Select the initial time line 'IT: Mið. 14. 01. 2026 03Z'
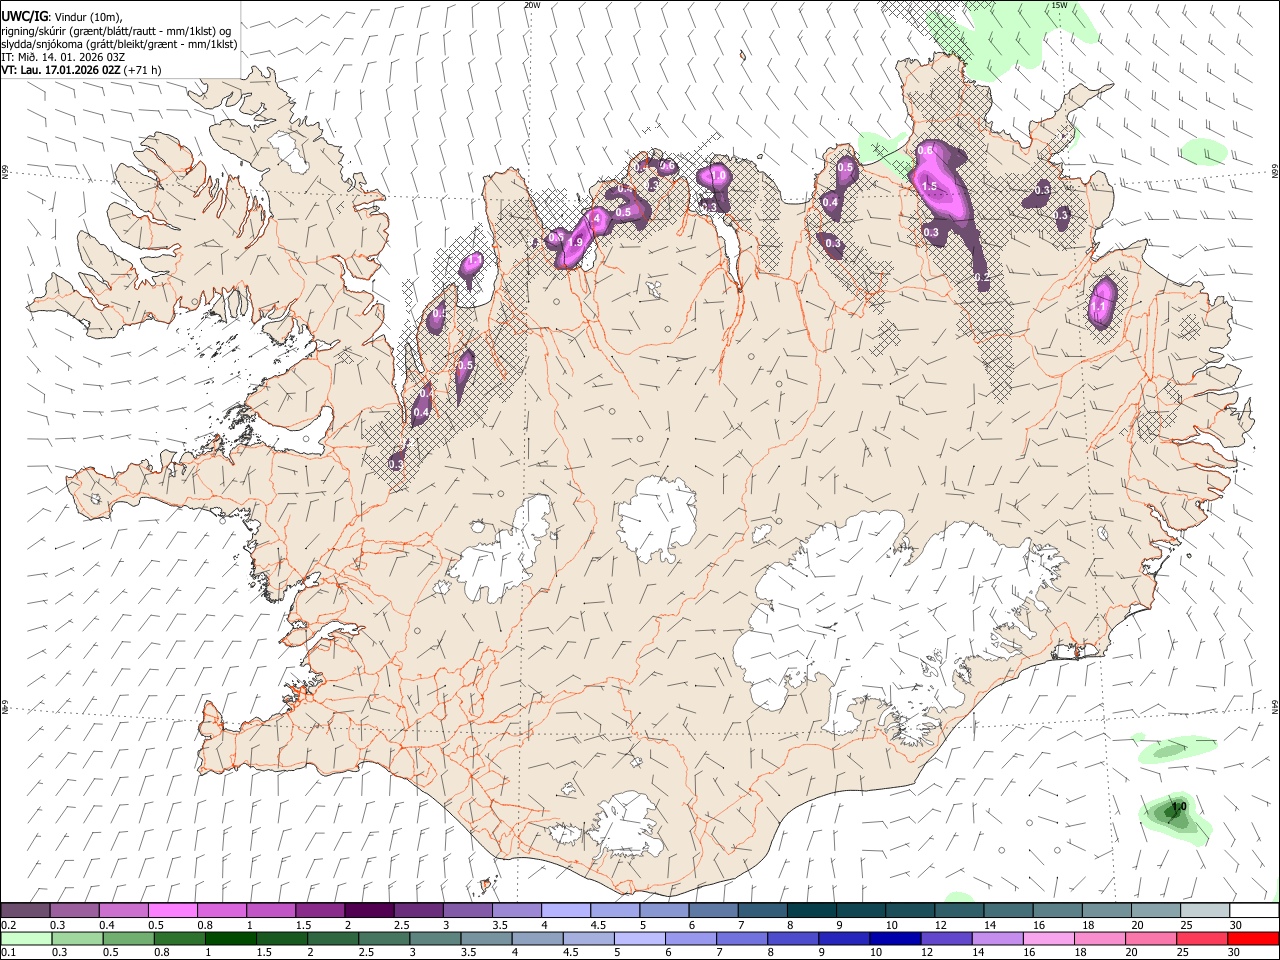1280x960 pixels. pos(64,57)
